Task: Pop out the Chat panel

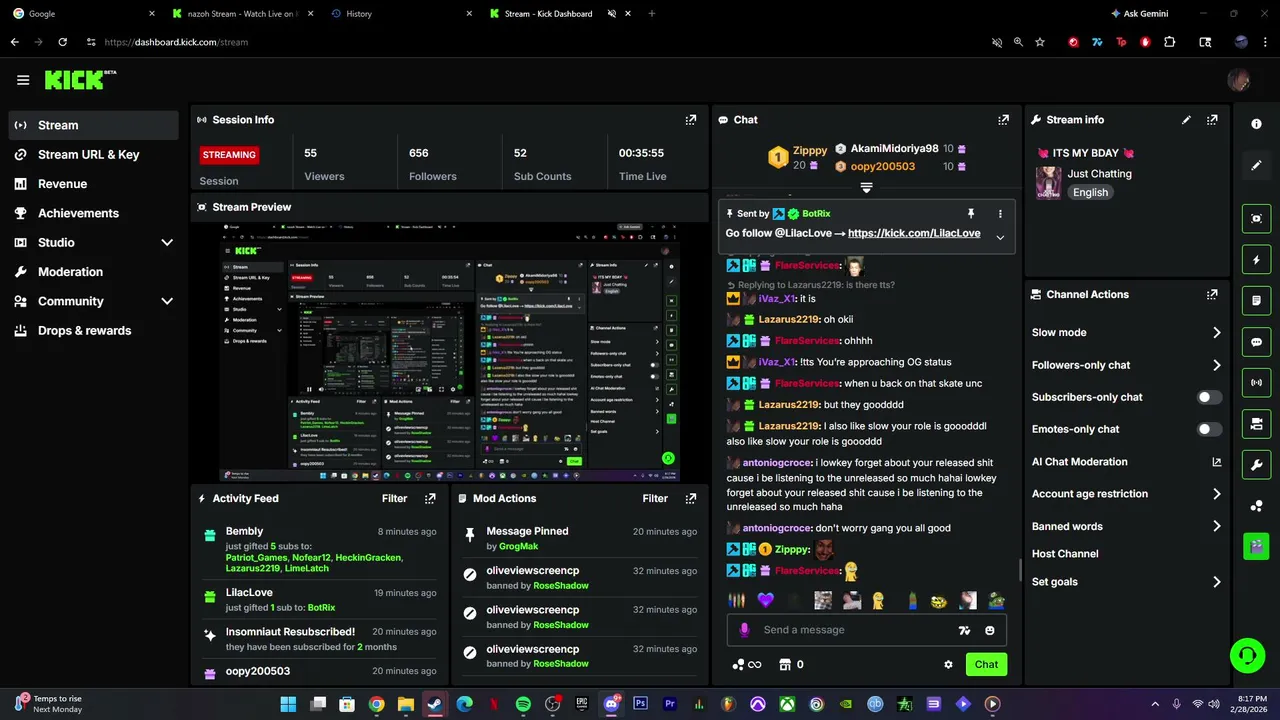Action: [1004, 120]
